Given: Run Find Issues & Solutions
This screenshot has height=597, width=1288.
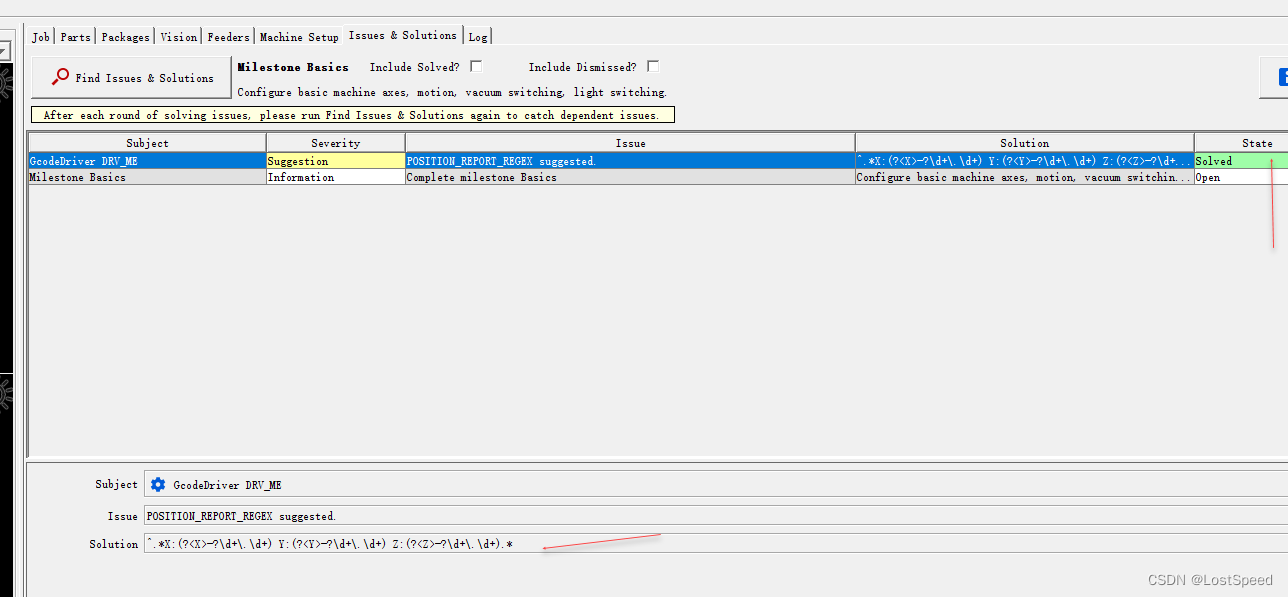Looking at the screenshot, I should click(130, 77).
